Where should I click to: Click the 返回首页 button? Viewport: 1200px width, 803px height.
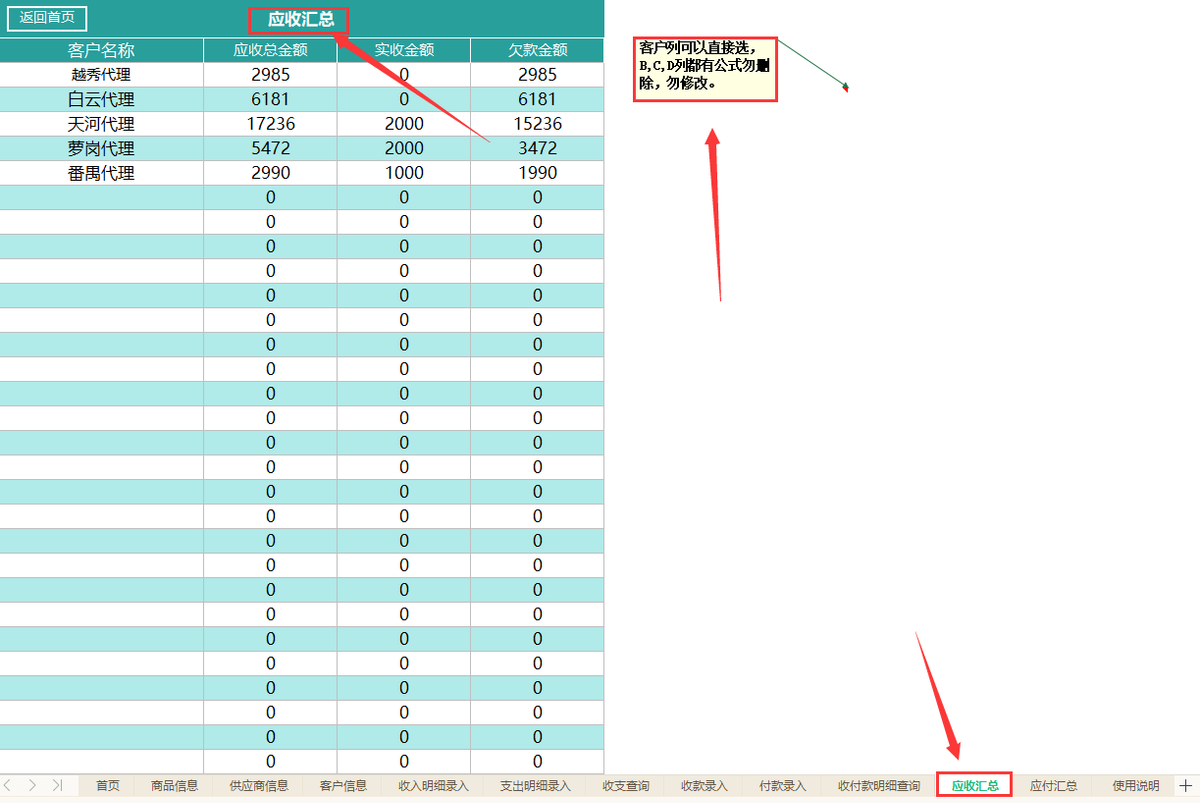pos(47,18)
